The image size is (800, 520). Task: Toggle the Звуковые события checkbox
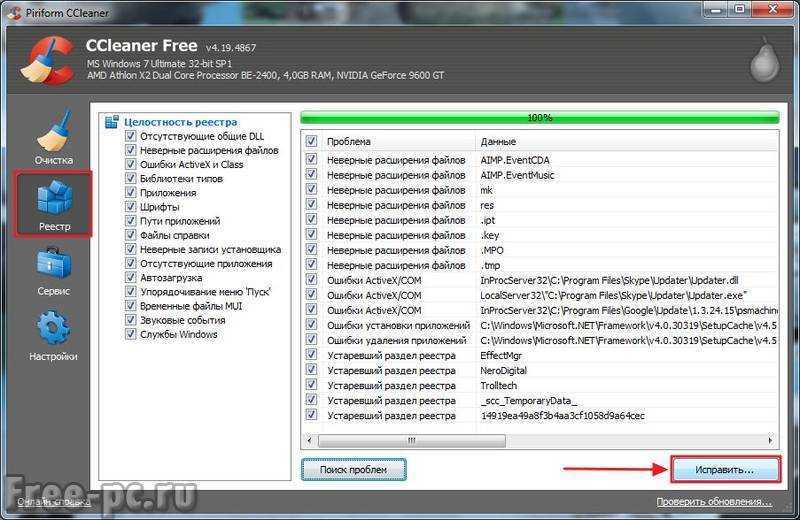click(x=131, y=320)
